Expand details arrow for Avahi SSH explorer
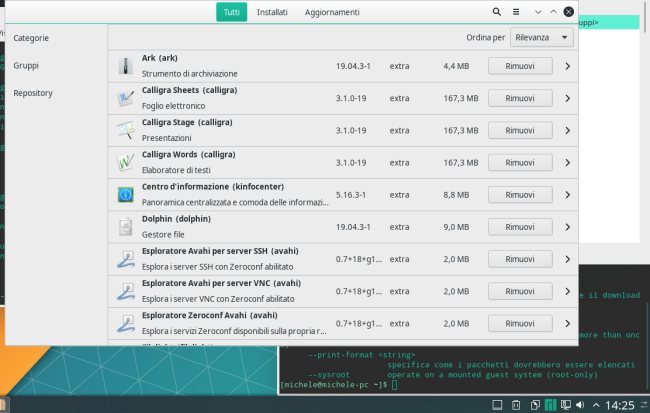Image resolution: width=650 pixels, height=413 pixels. tap(568, 259)
